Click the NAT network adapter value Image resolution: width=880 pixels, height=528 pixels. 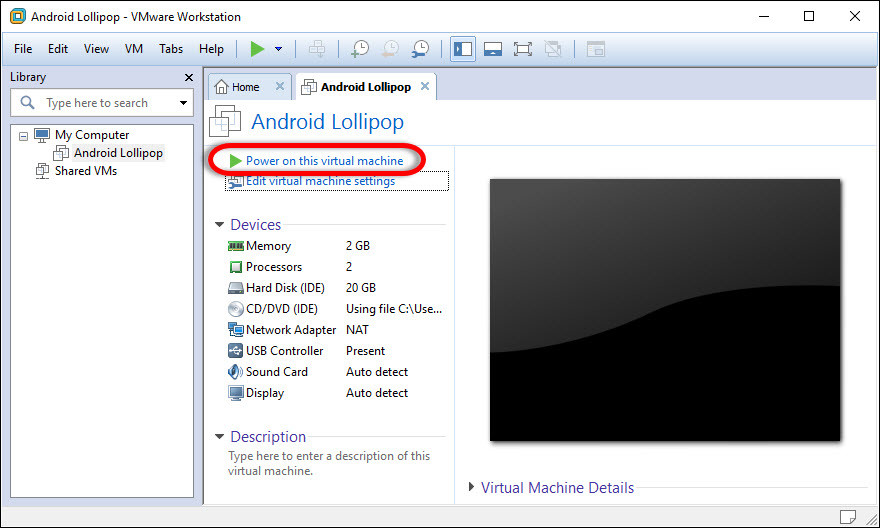(357, 329)
